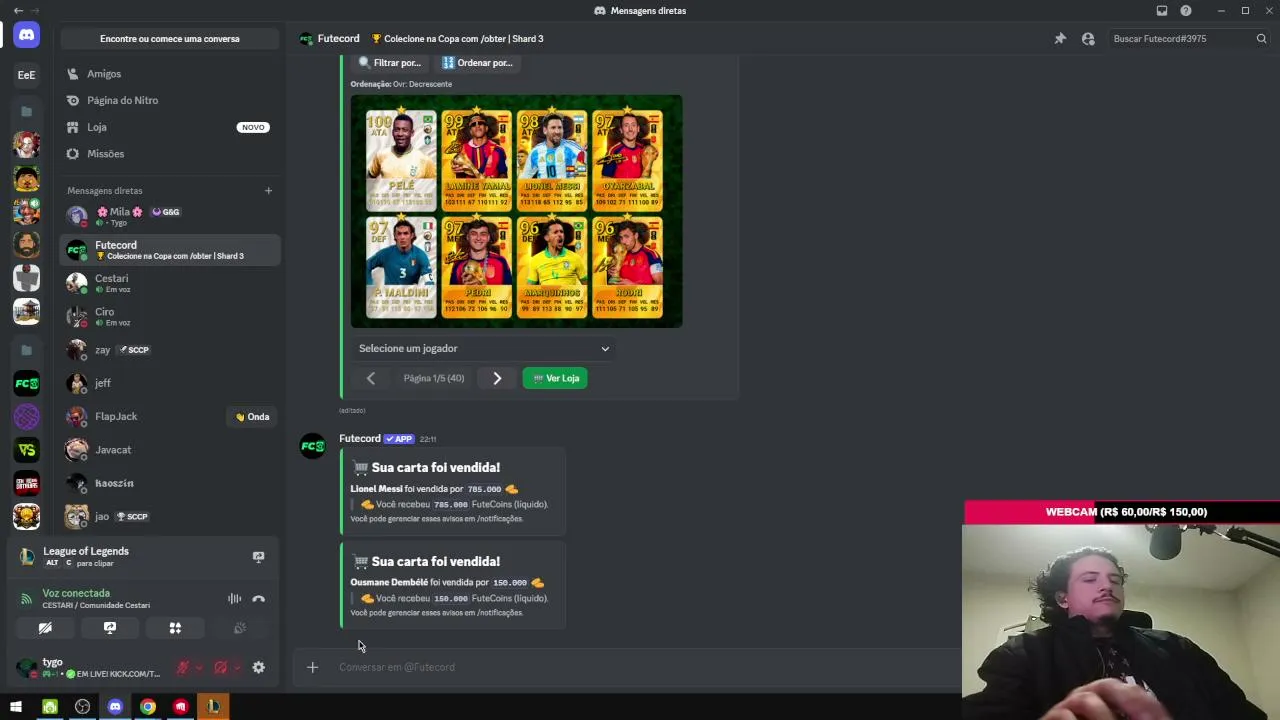This screenshot has width=1280, height=720.
Task: Click the search magnifier icon
Action: coord(1261,39)
